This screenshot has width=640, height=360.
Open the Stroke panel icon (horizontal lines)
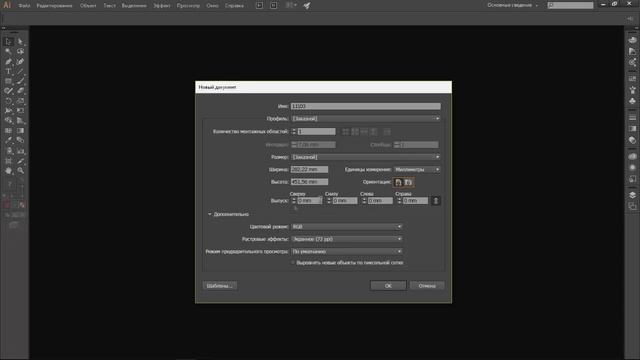pos(632,118)
